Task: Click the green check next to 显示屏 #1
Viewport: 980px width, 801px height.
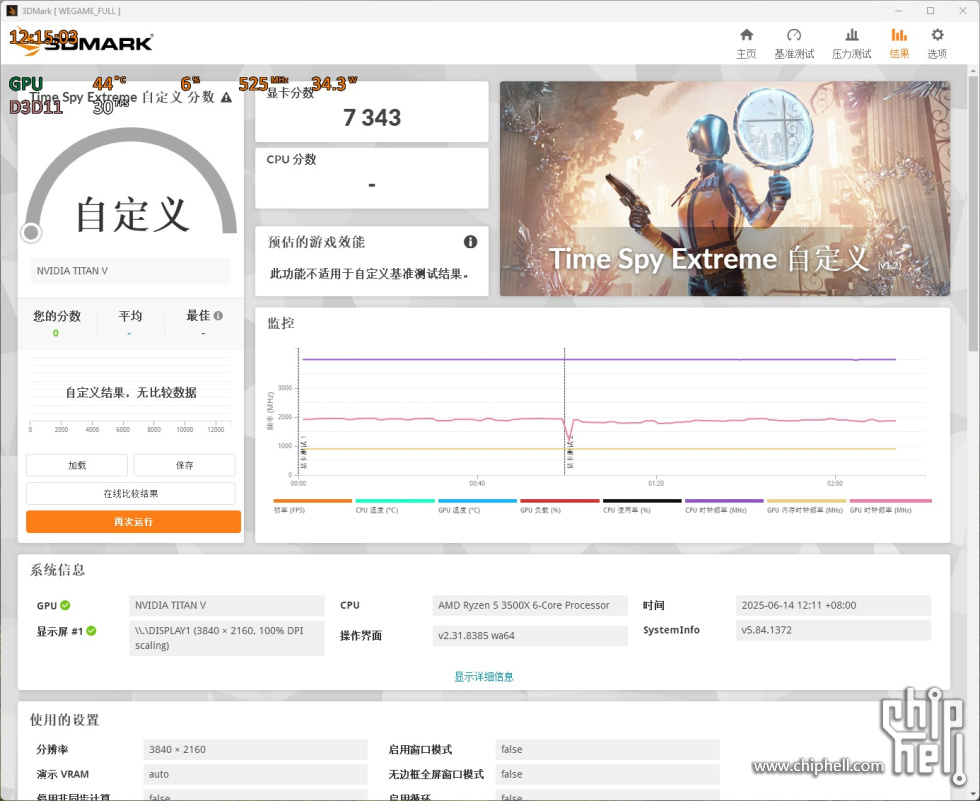Action: (x=91, y=630)
